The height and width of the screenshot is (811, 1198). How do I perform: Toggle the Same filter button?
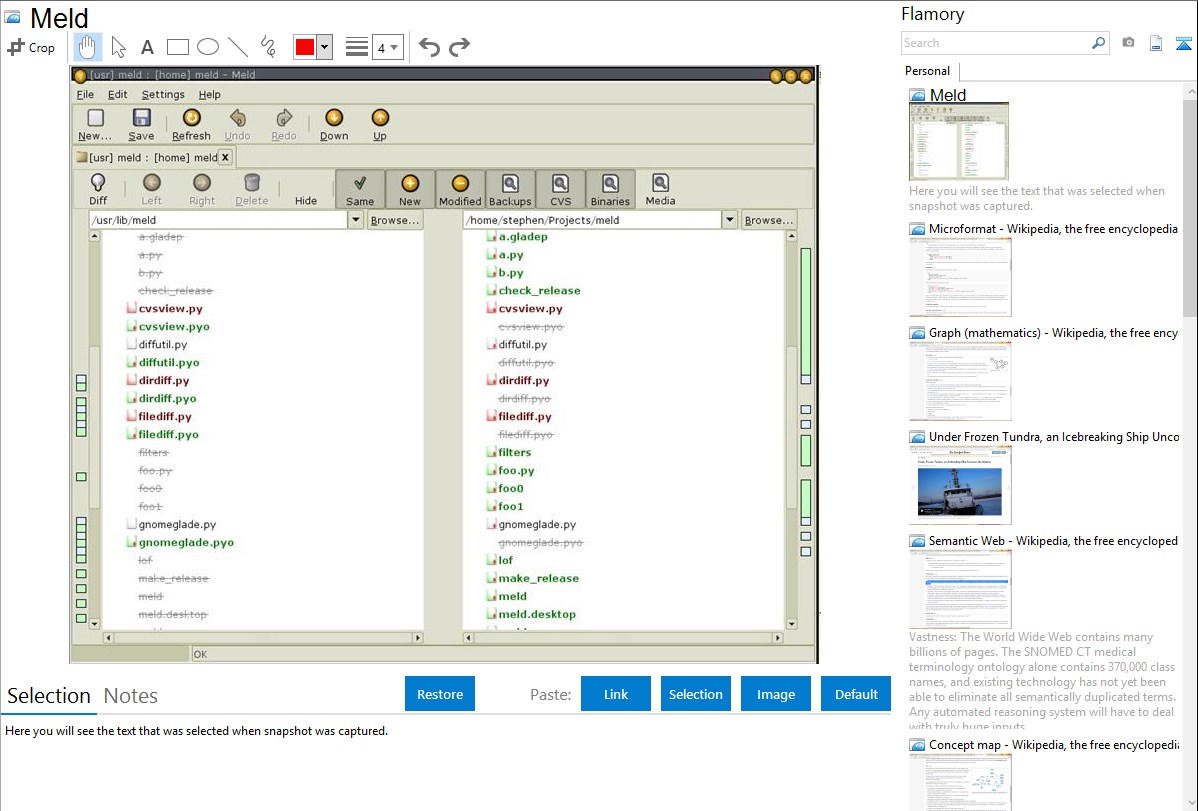point(360,189)
